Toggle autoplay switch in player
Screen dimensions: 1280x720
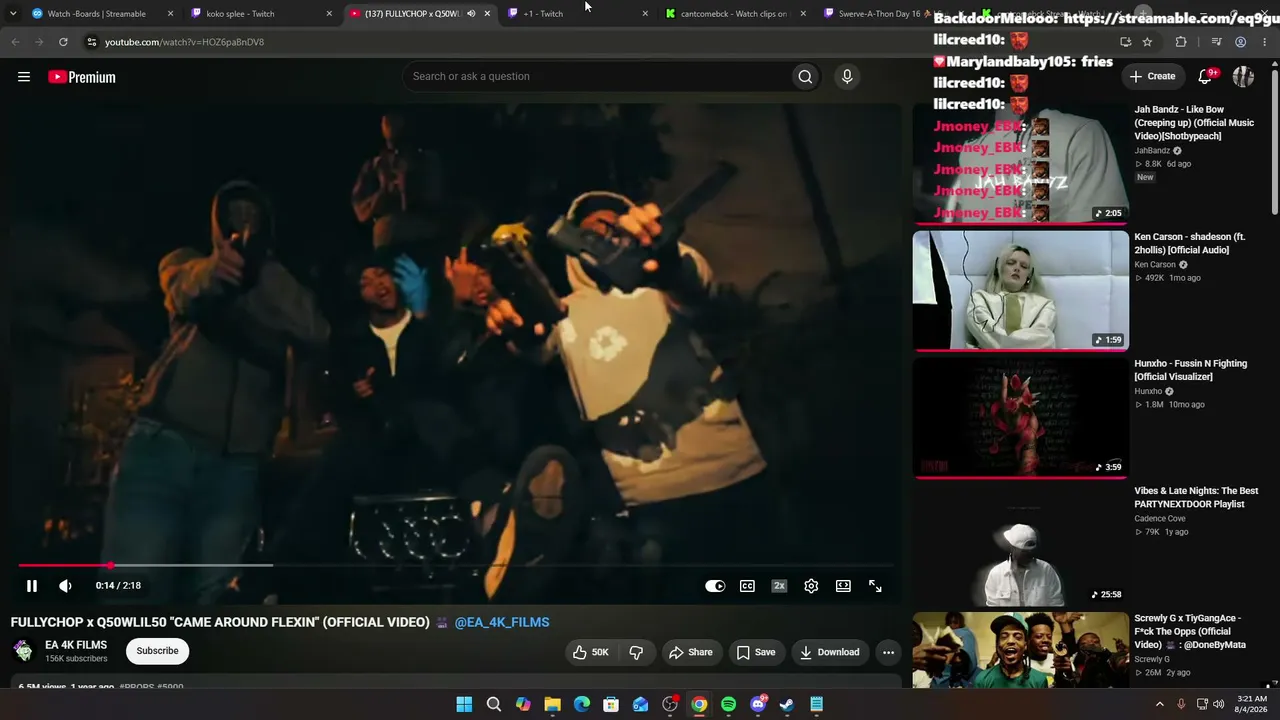715,586
